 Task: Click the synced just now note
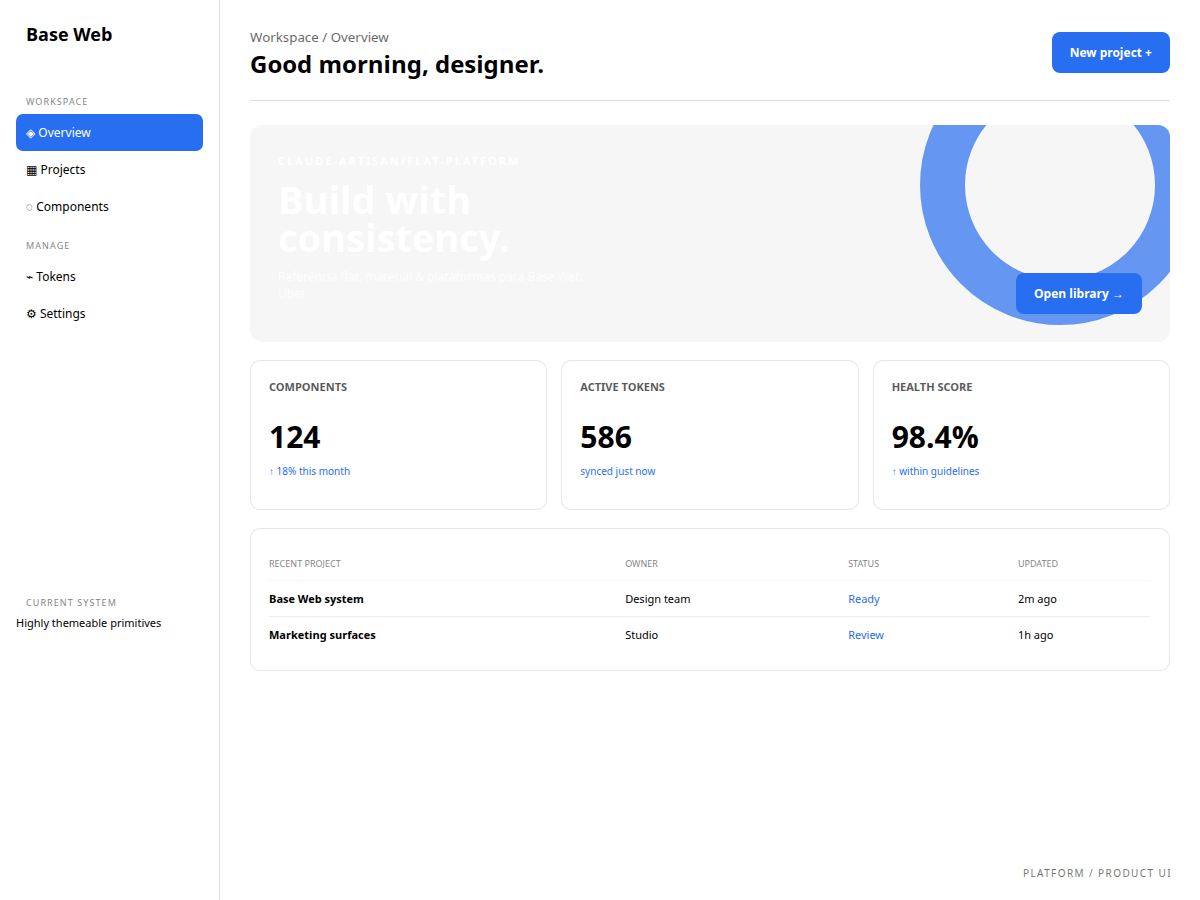618,471
